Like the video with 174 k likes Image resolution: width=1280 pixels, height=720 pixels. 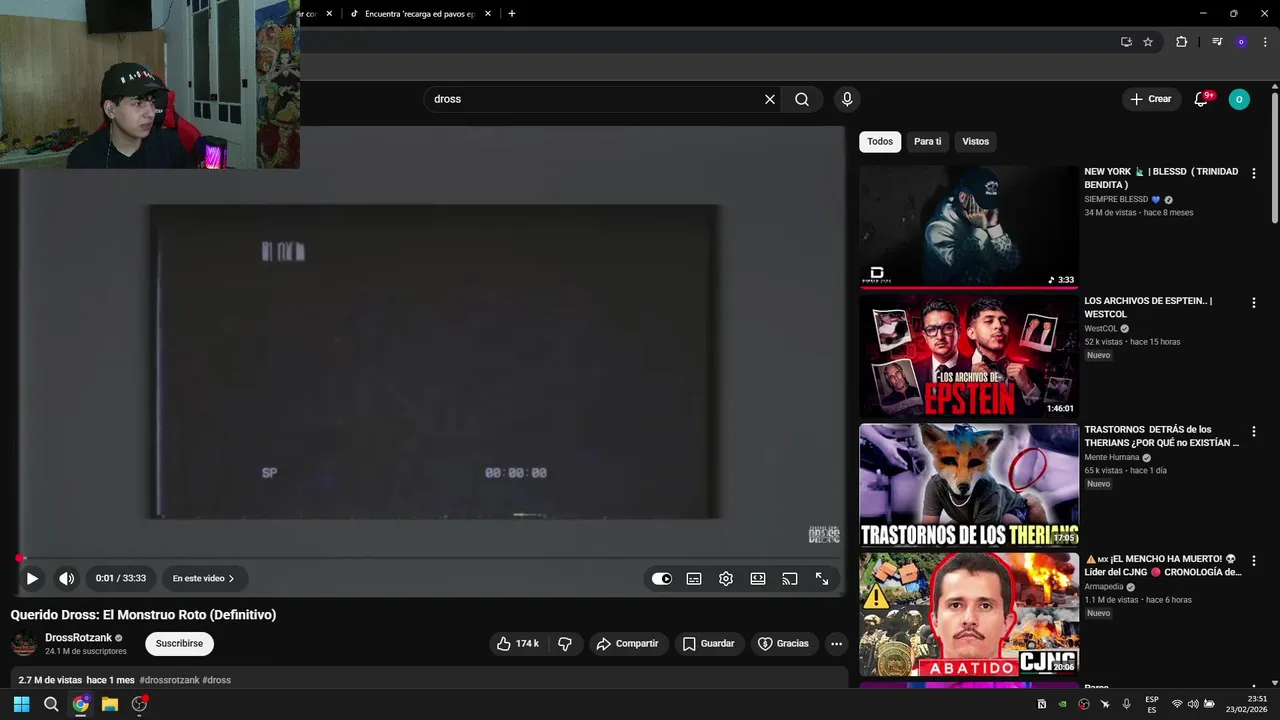[518, 644]
